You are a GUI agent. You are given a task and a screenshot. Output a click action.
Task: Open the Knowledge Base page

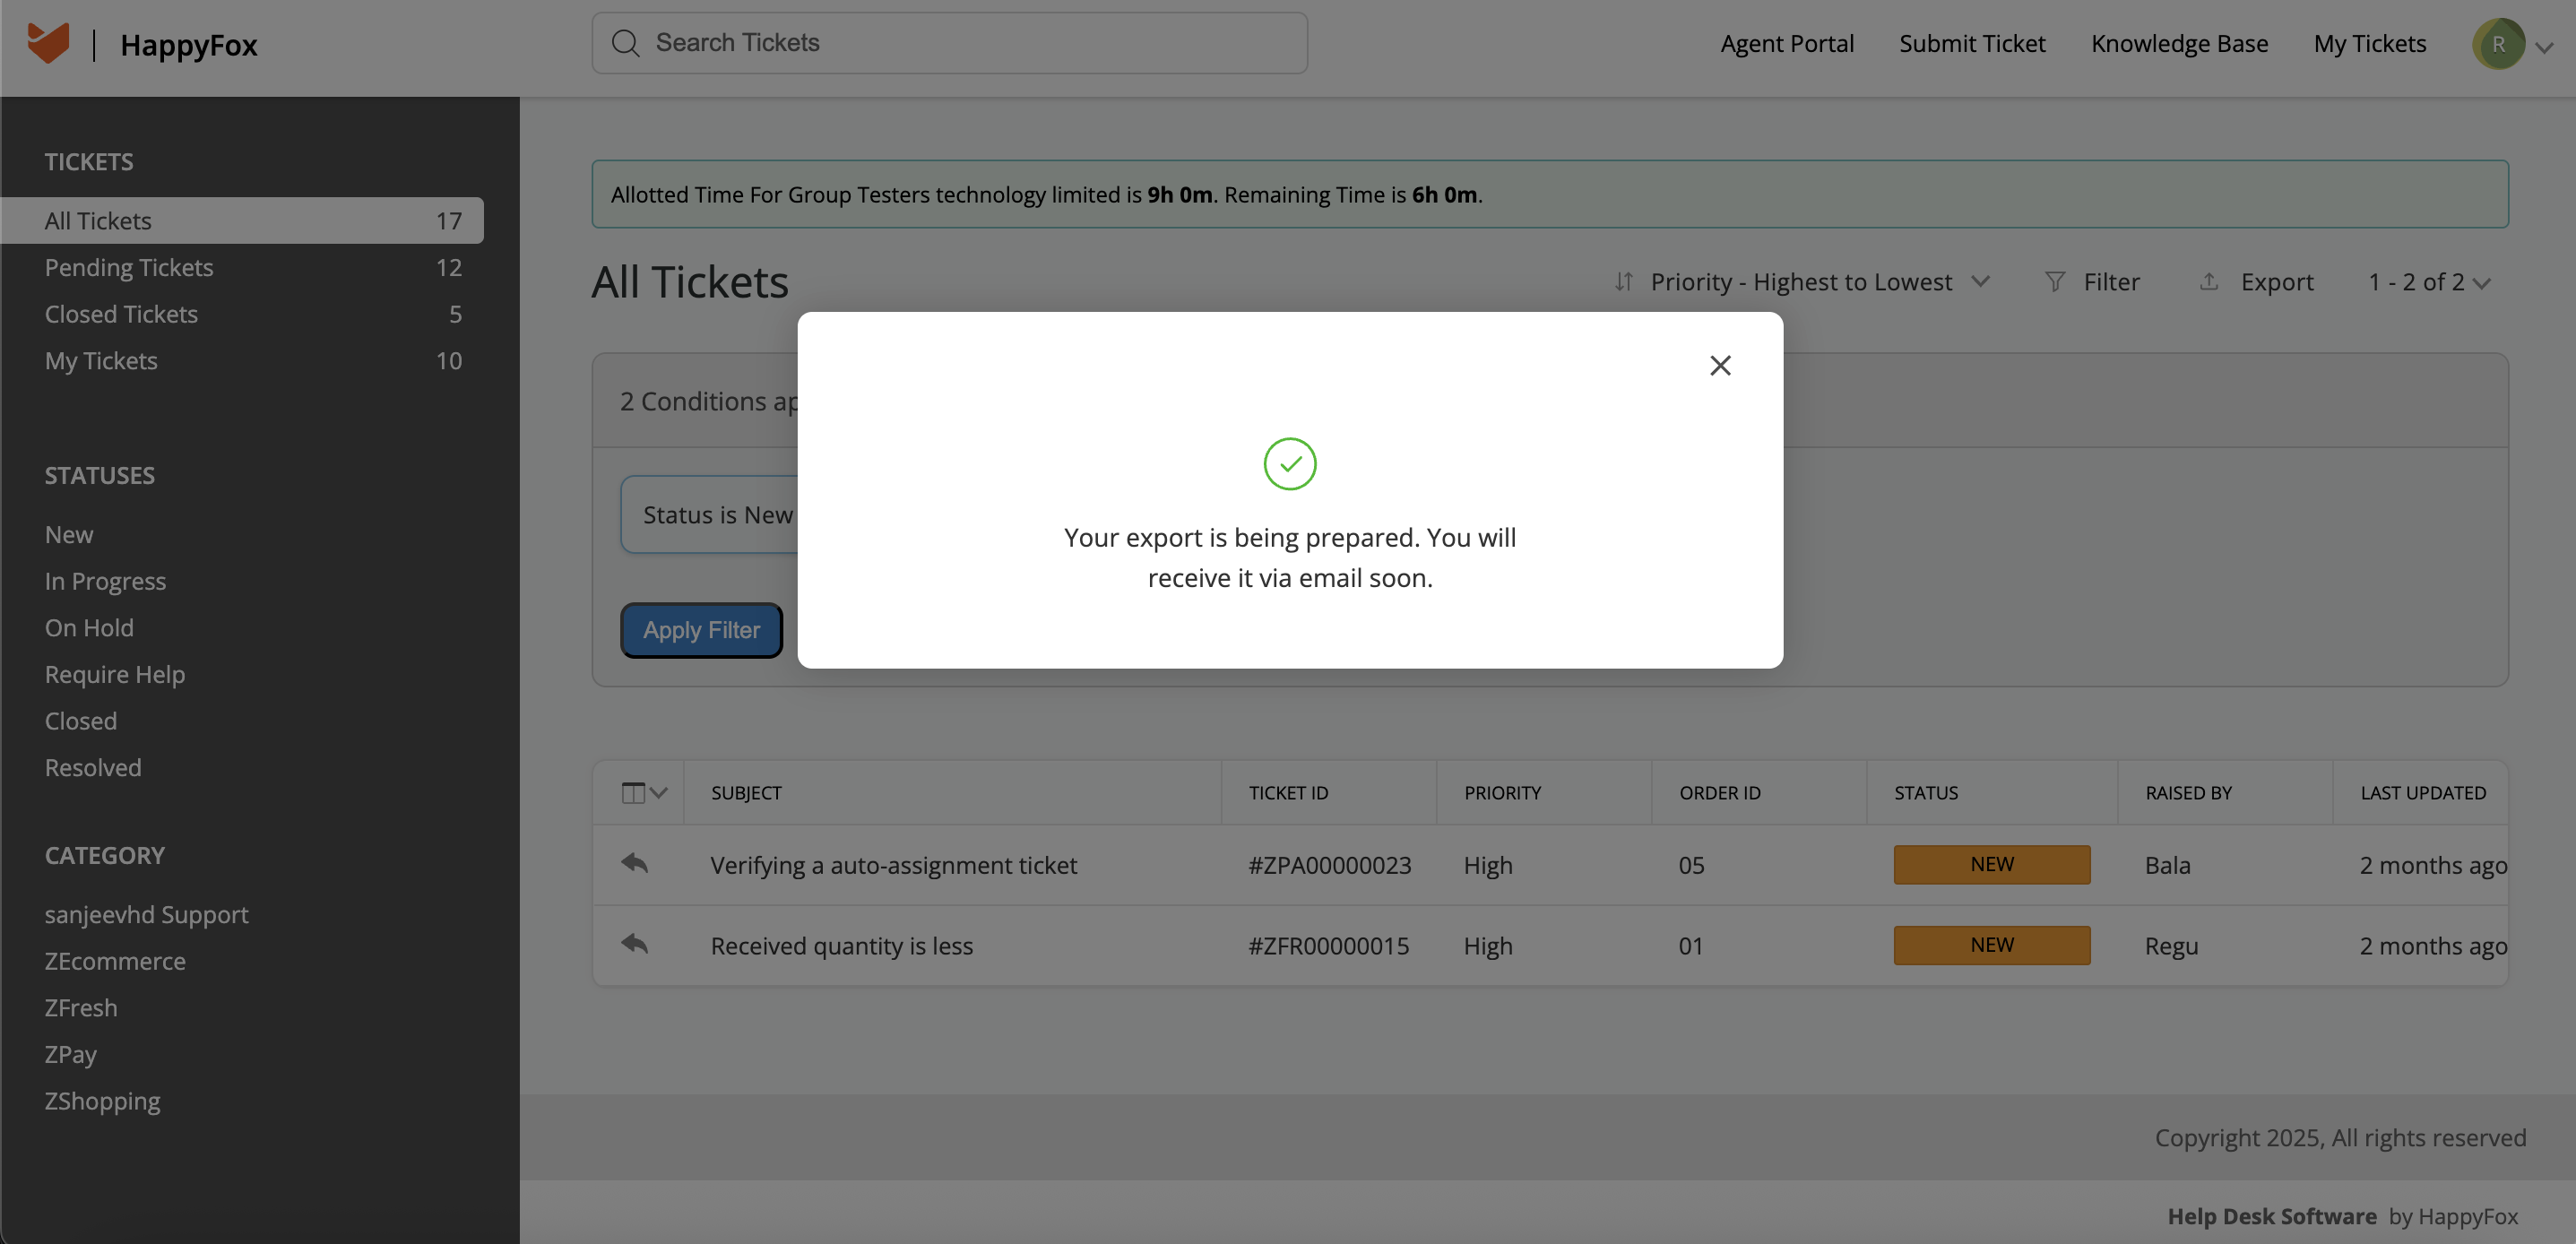[2179, 44]
